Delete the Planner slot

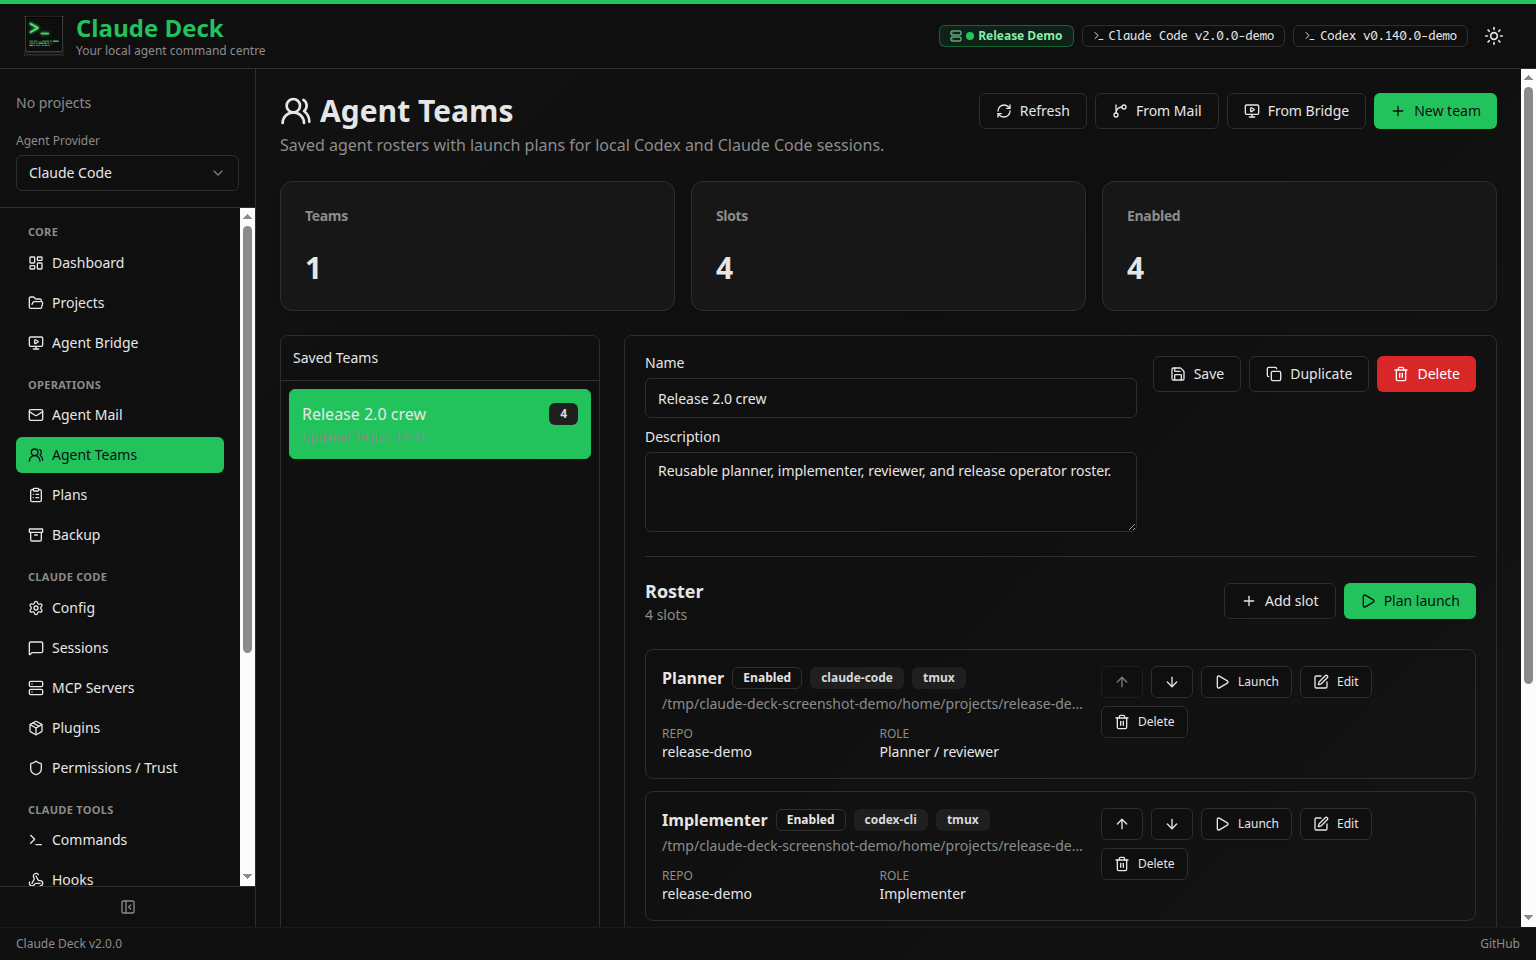(x=1144, y=722)
